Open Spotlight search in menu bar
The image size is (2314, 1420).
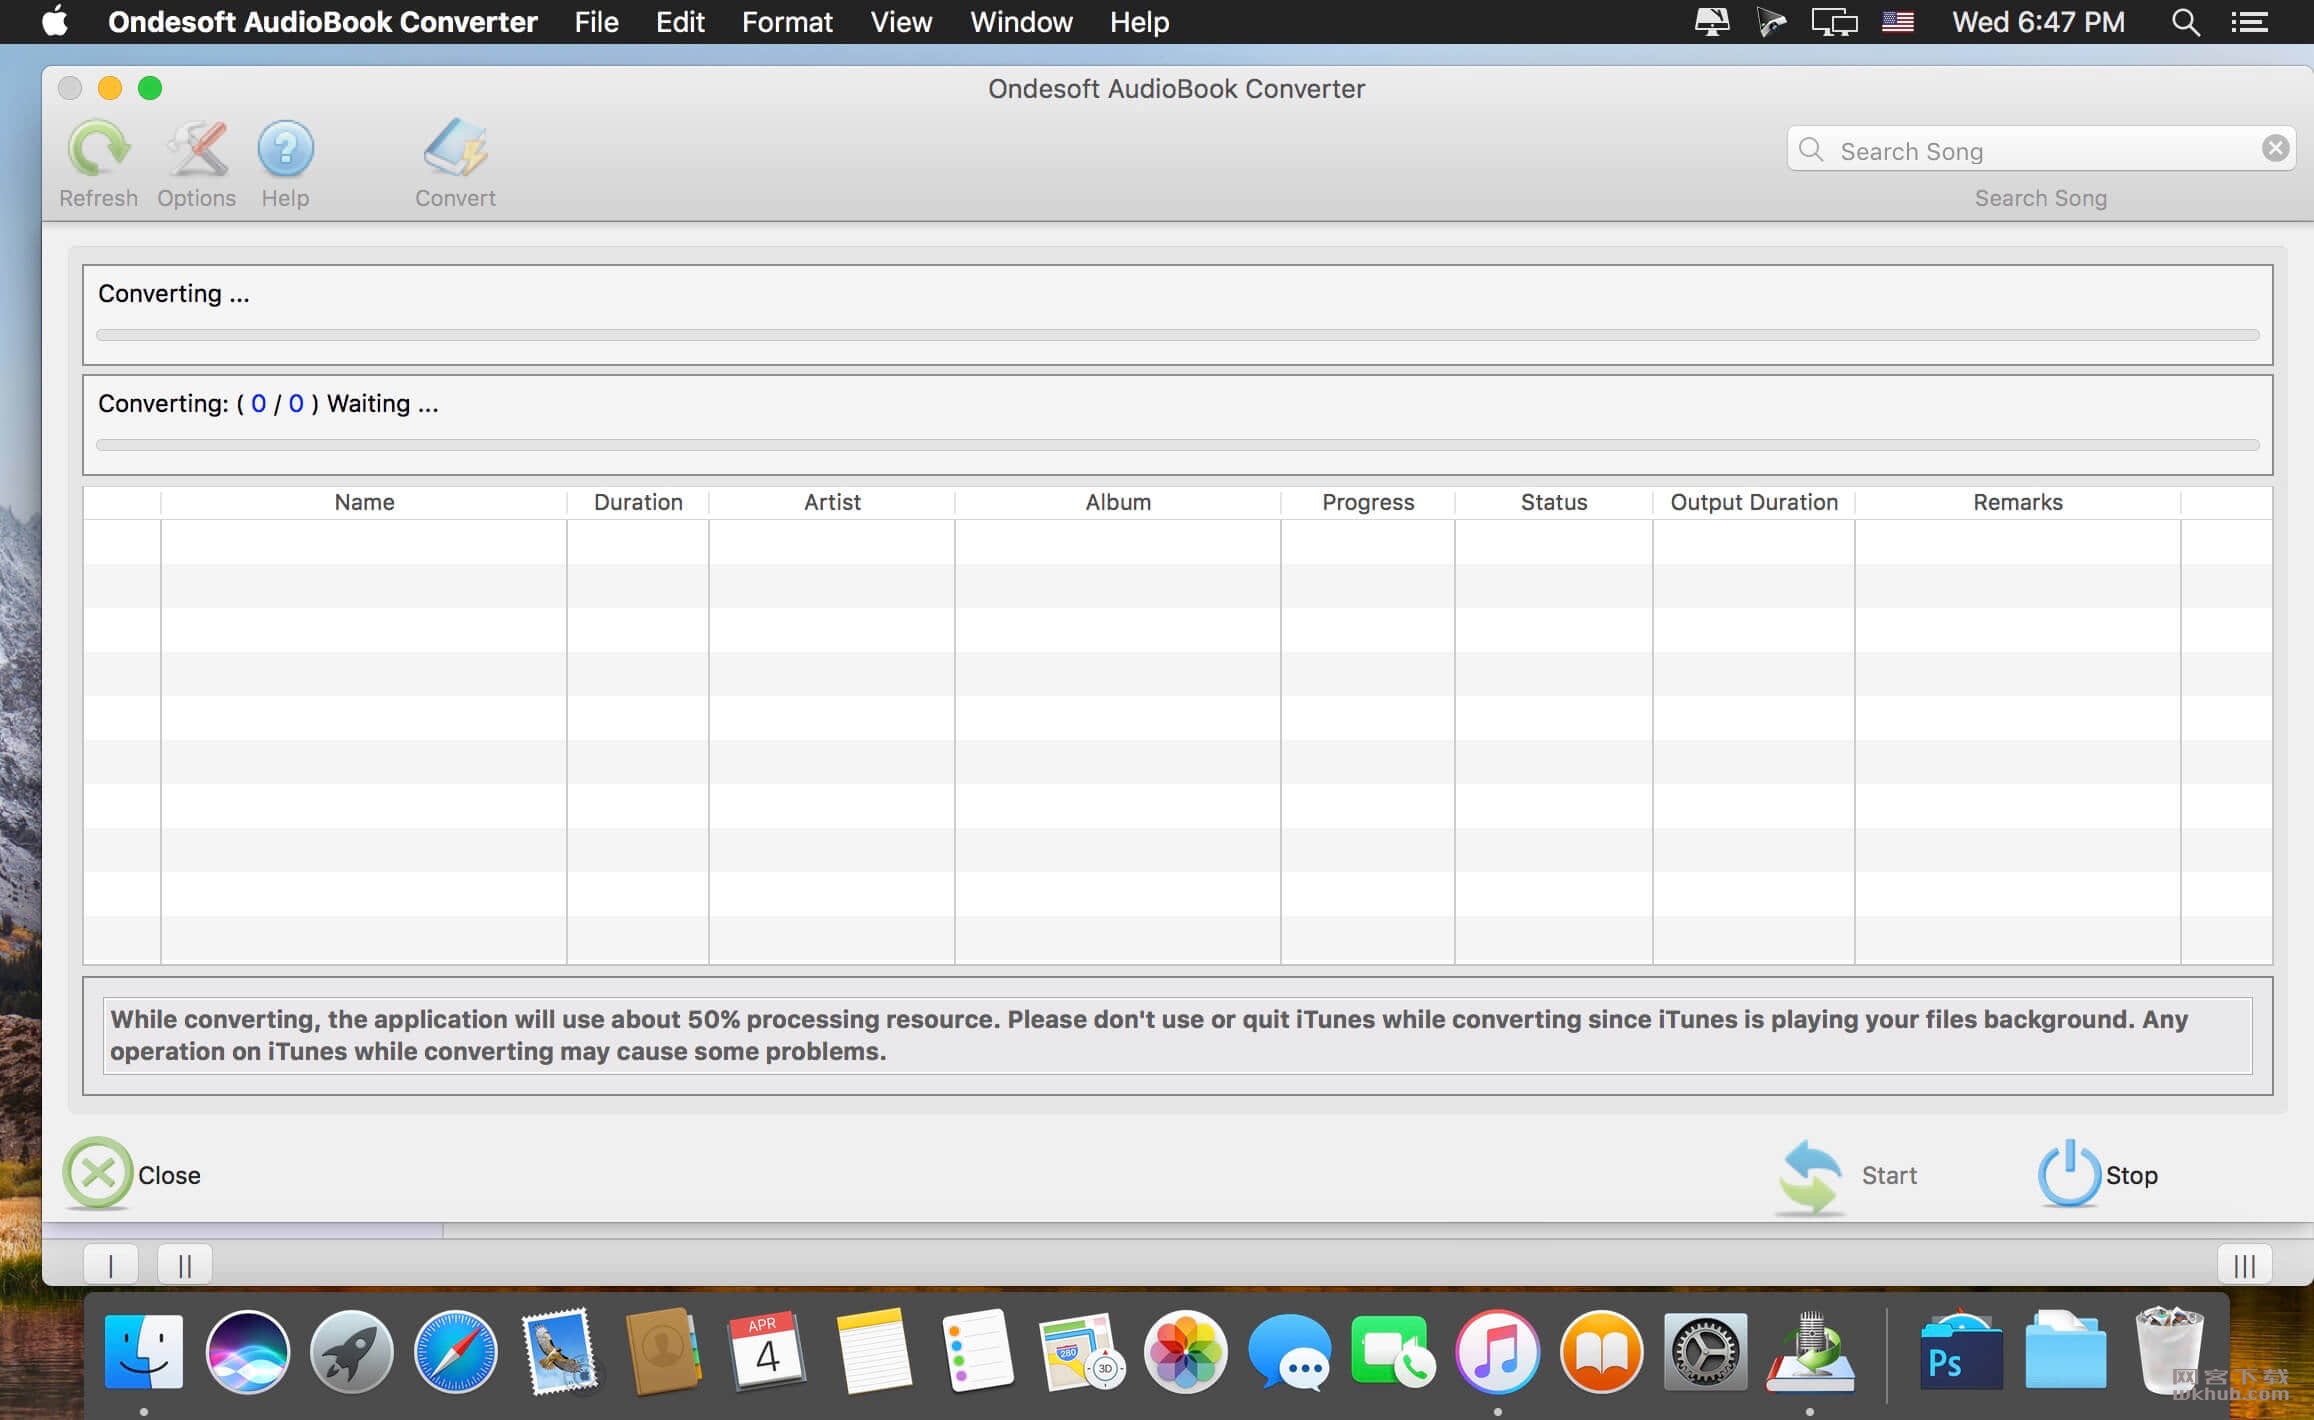click(x=2185, y=21)
